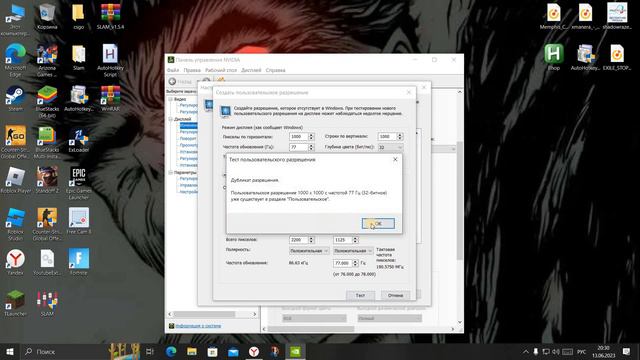Launch ExLoader desktop shortcut
Screen dimensions: 640x360
[78, 139]
